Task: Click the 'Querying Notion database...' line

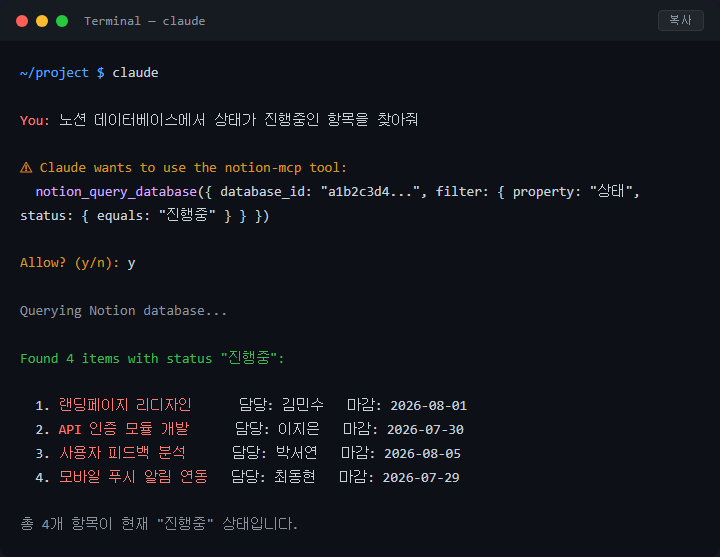Action: [124, 311]
